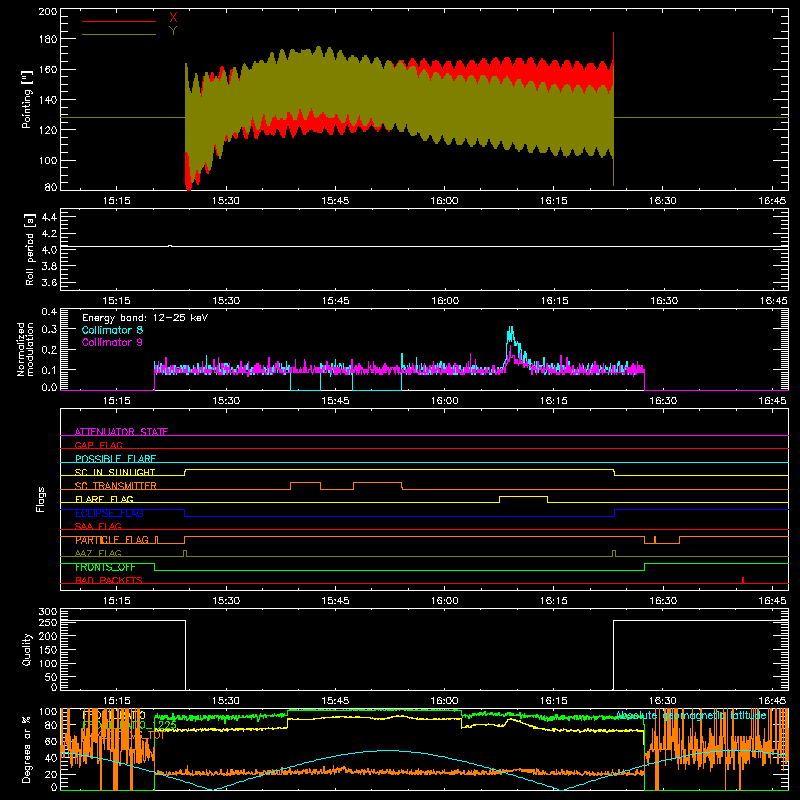Click '15:30' time label below Flags plot
This screenshot has width=800, height=800.
click(x=226, y=601)
